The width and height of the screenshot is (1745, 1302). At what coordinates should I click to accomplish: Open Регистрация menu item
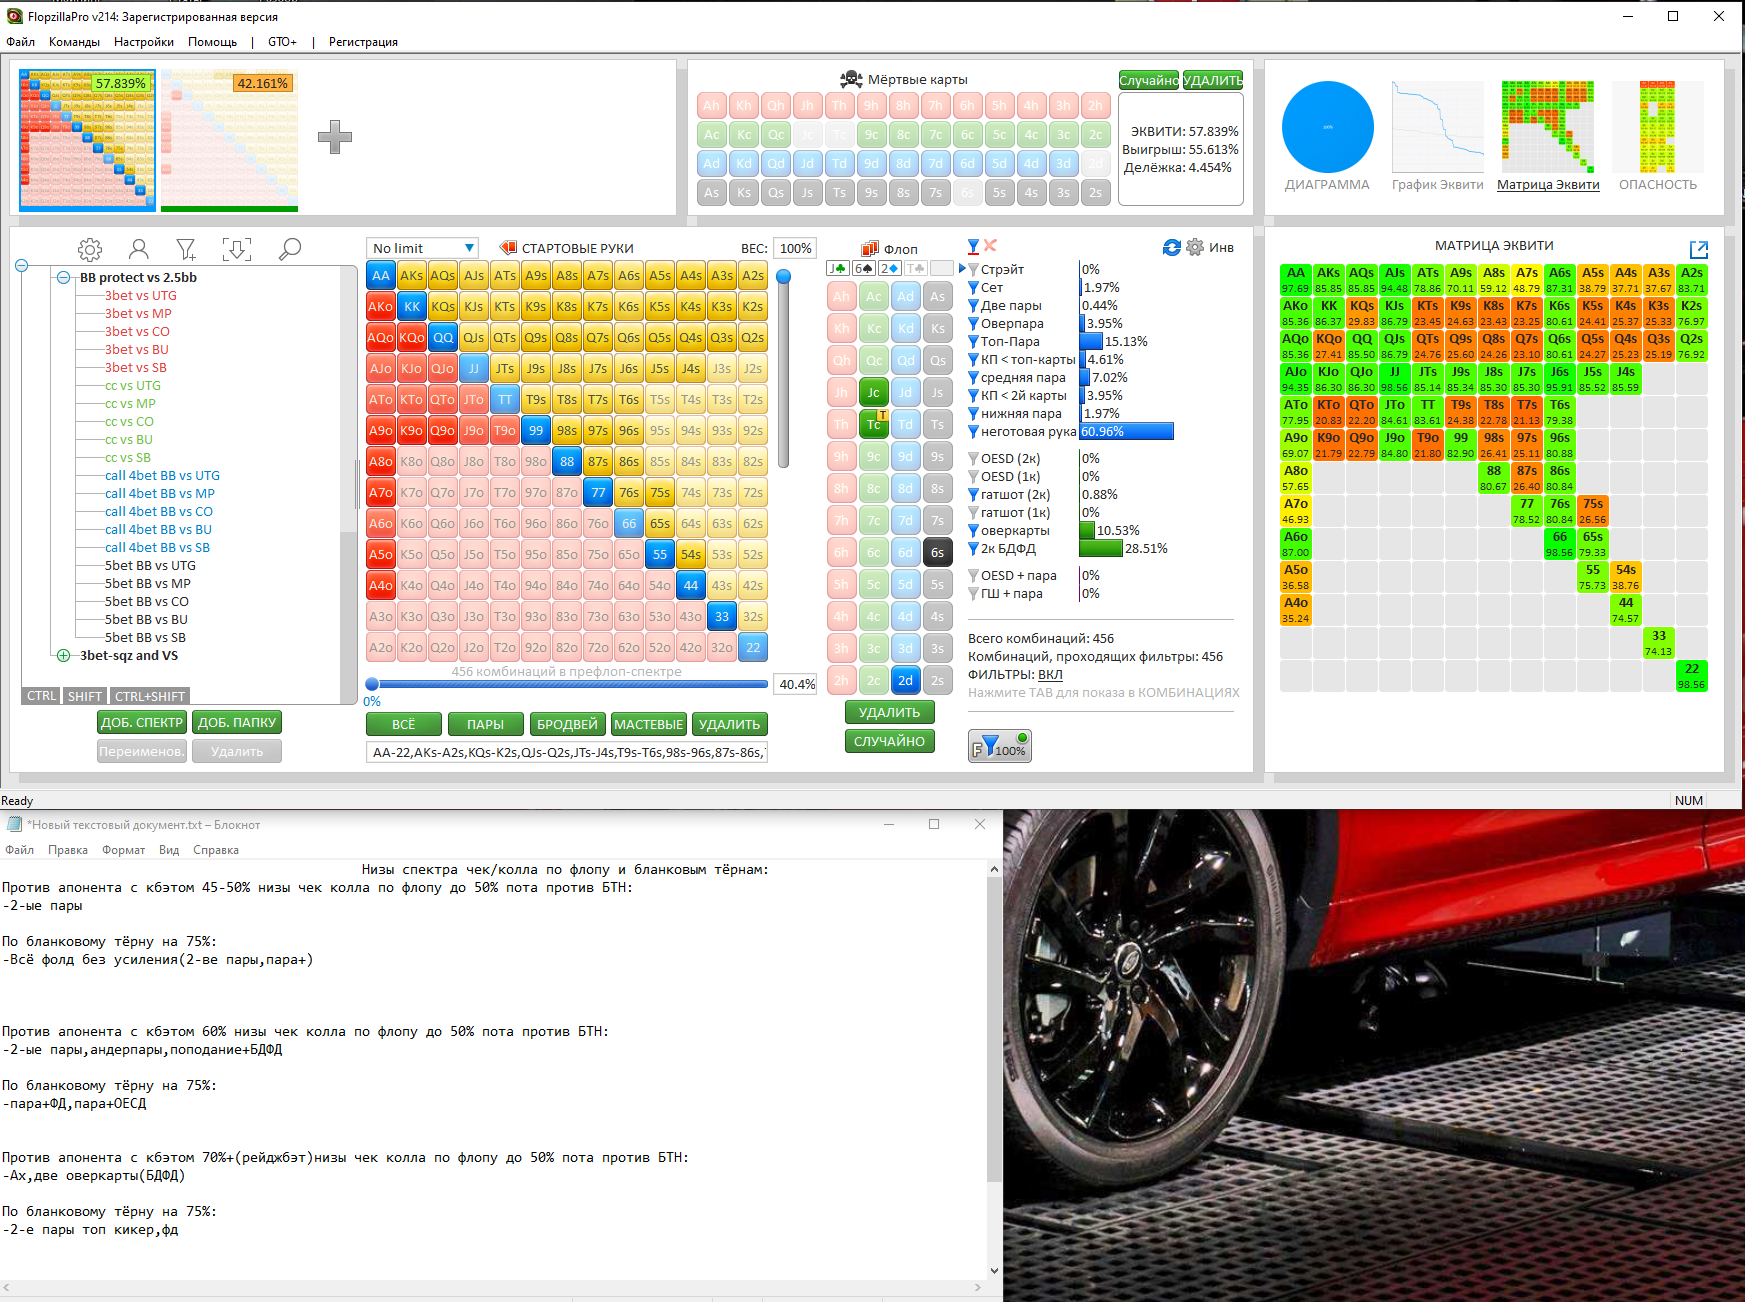pyautogui.click(x=363, y=42)
